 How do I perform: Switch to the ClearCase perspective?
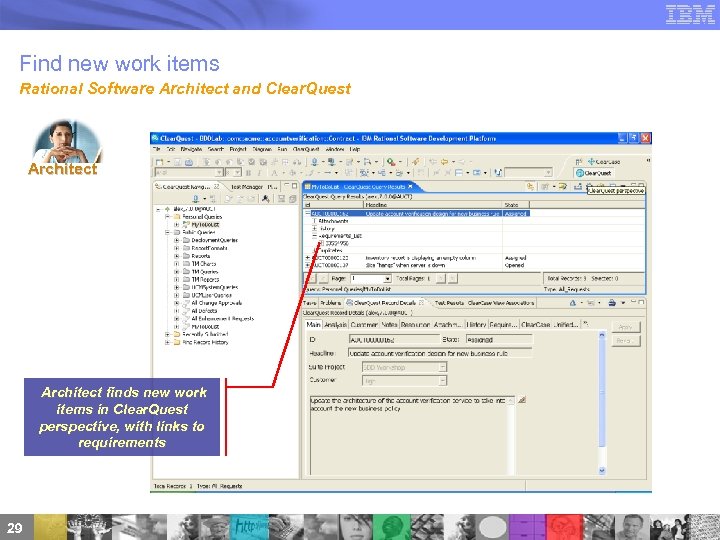(604, 162)
